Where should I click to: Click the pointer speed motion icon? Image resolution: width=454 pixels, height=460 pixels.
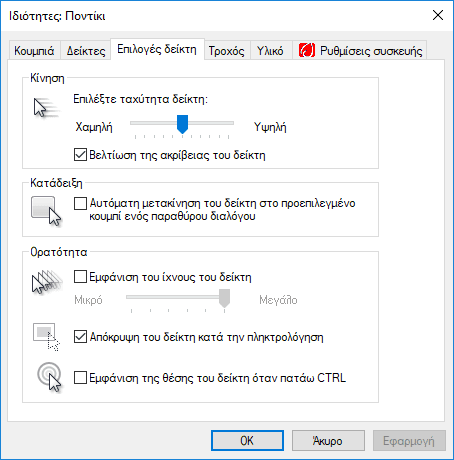pos(46,108)
